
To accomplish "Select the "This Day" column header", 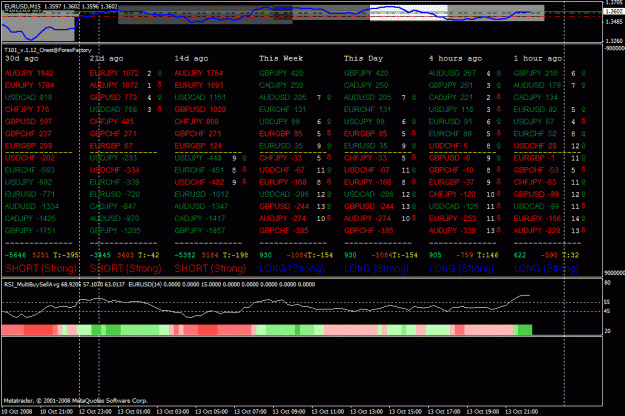I will (363, 58).
